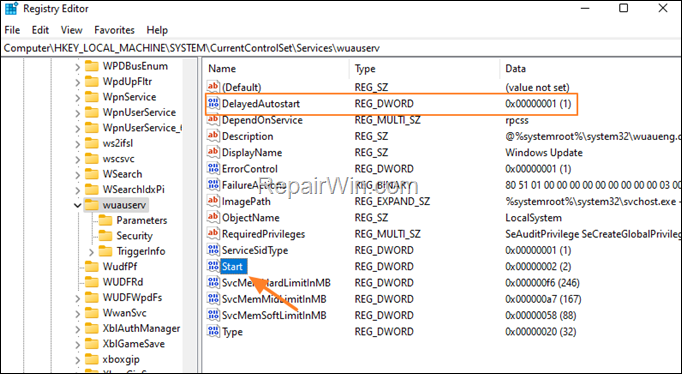This screenshot has height=374, width=682.
Task: Click the (Default) string value icon
Action: (x=213, y=87)
